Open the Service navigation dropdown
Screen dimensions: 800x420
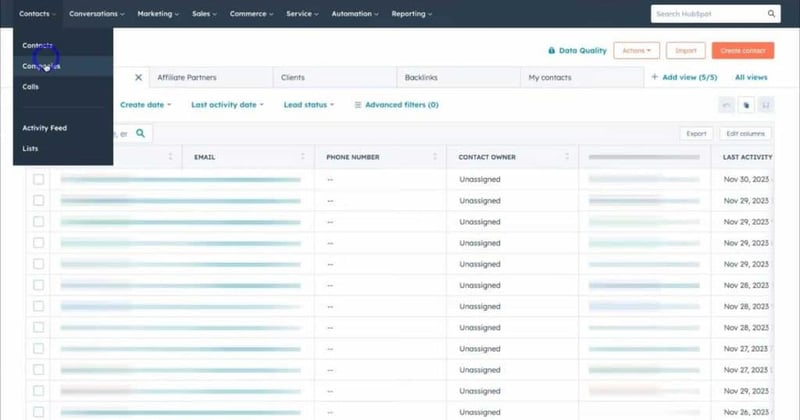point(302,14)
